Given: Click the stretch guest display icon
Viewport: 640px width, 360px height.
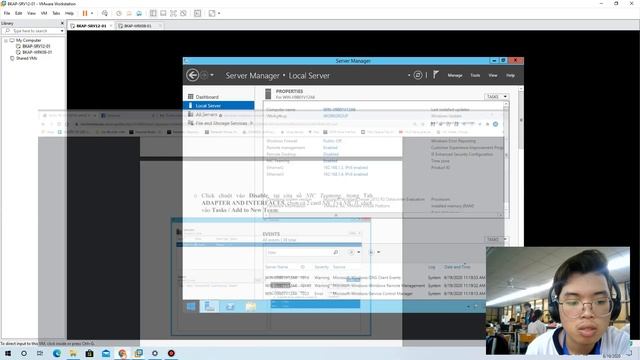Looking at the screenshot, I should point(212,13).
